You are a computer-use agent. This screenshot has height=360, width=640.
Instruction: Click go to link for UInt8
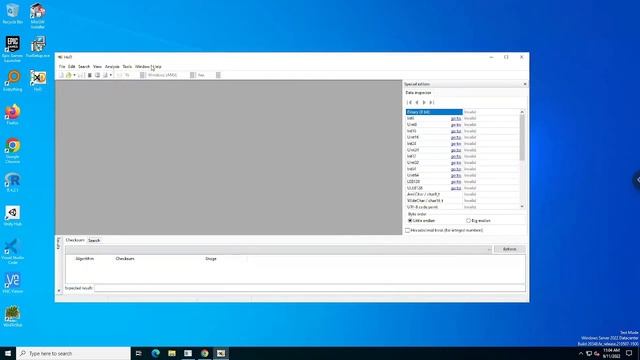pos(456,124)
